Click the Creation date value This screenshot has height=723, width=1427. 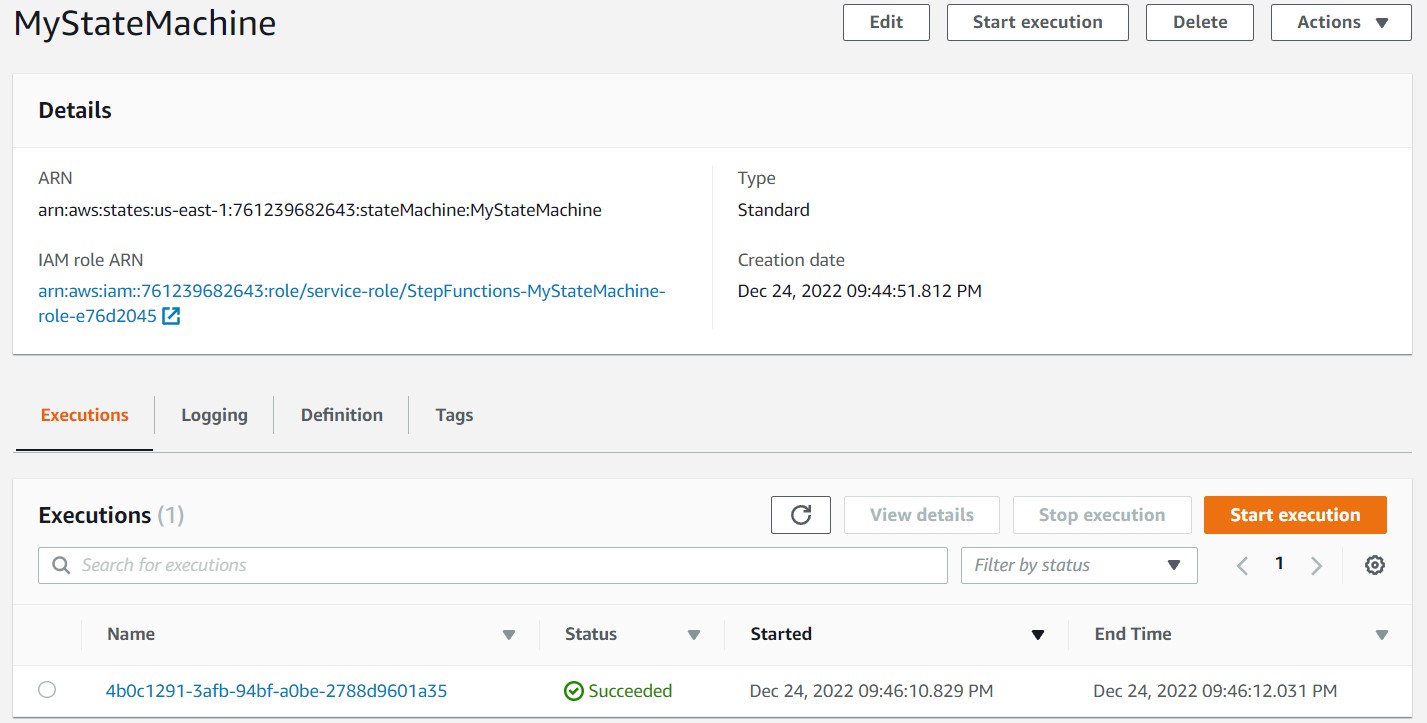point(860,291)
